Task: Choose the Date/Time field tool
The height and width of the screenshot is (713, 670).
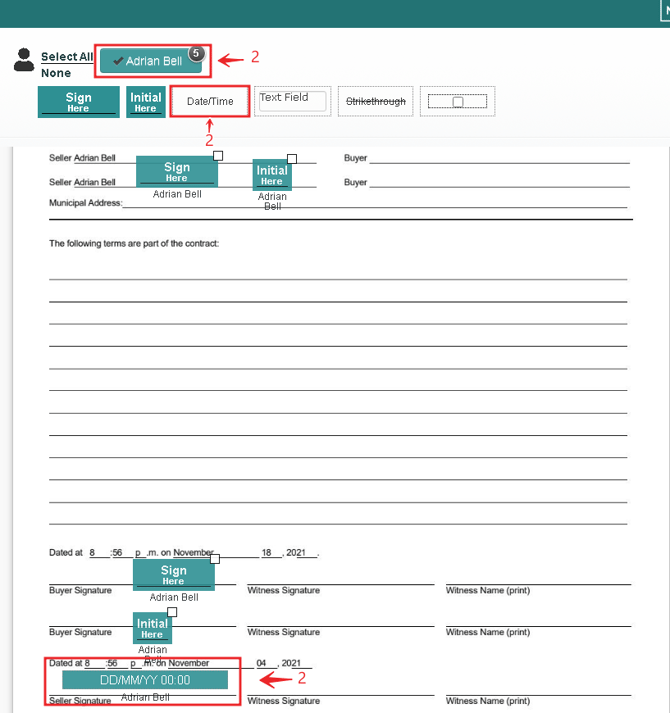Action: click(210, 102)
